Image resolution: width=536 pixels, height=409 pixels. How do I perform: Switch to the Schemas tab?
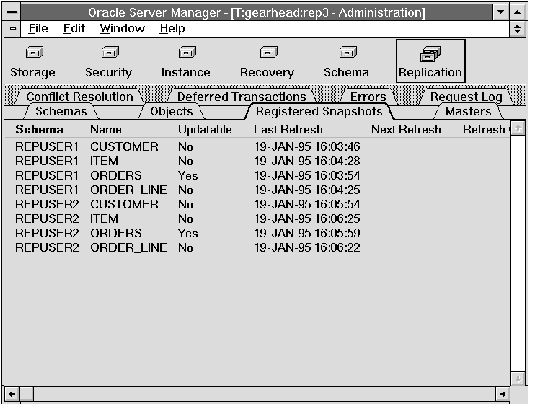pyautogui.click(x=61, y=111)
